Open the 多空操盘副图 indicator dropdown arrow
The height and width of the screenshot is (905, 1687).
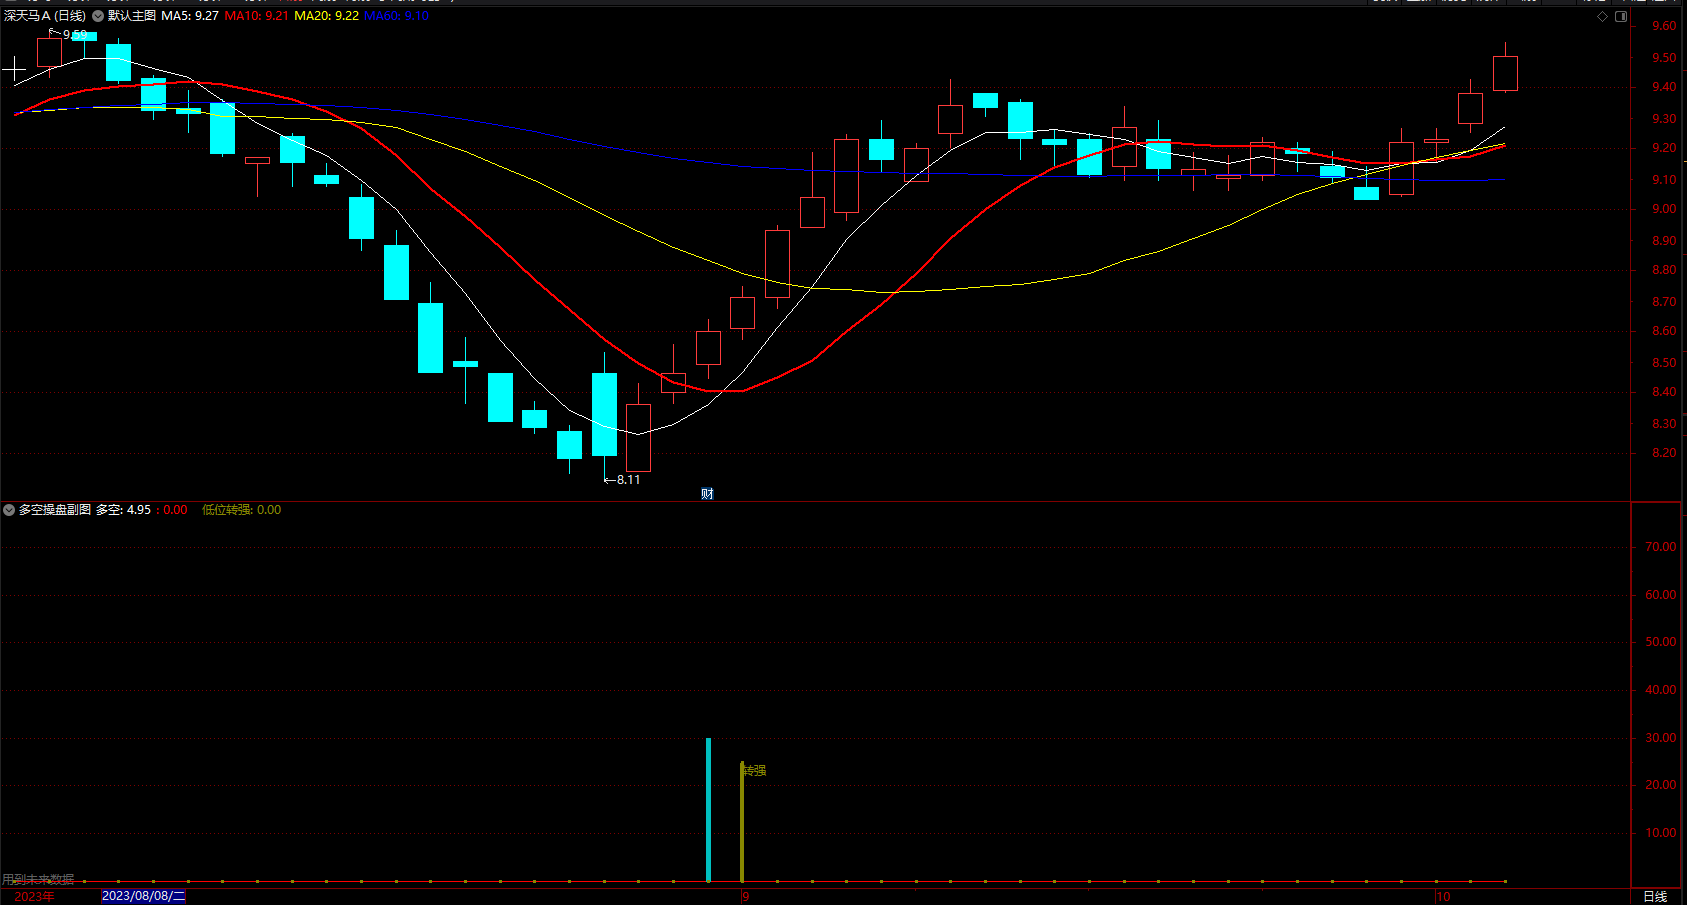[x=9, y=510]
